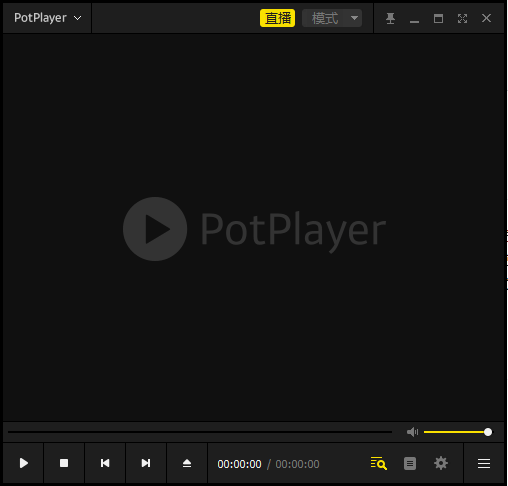
Task: Open the PotPlayer main menu dropdown
Action: click(x=47, y=18)
